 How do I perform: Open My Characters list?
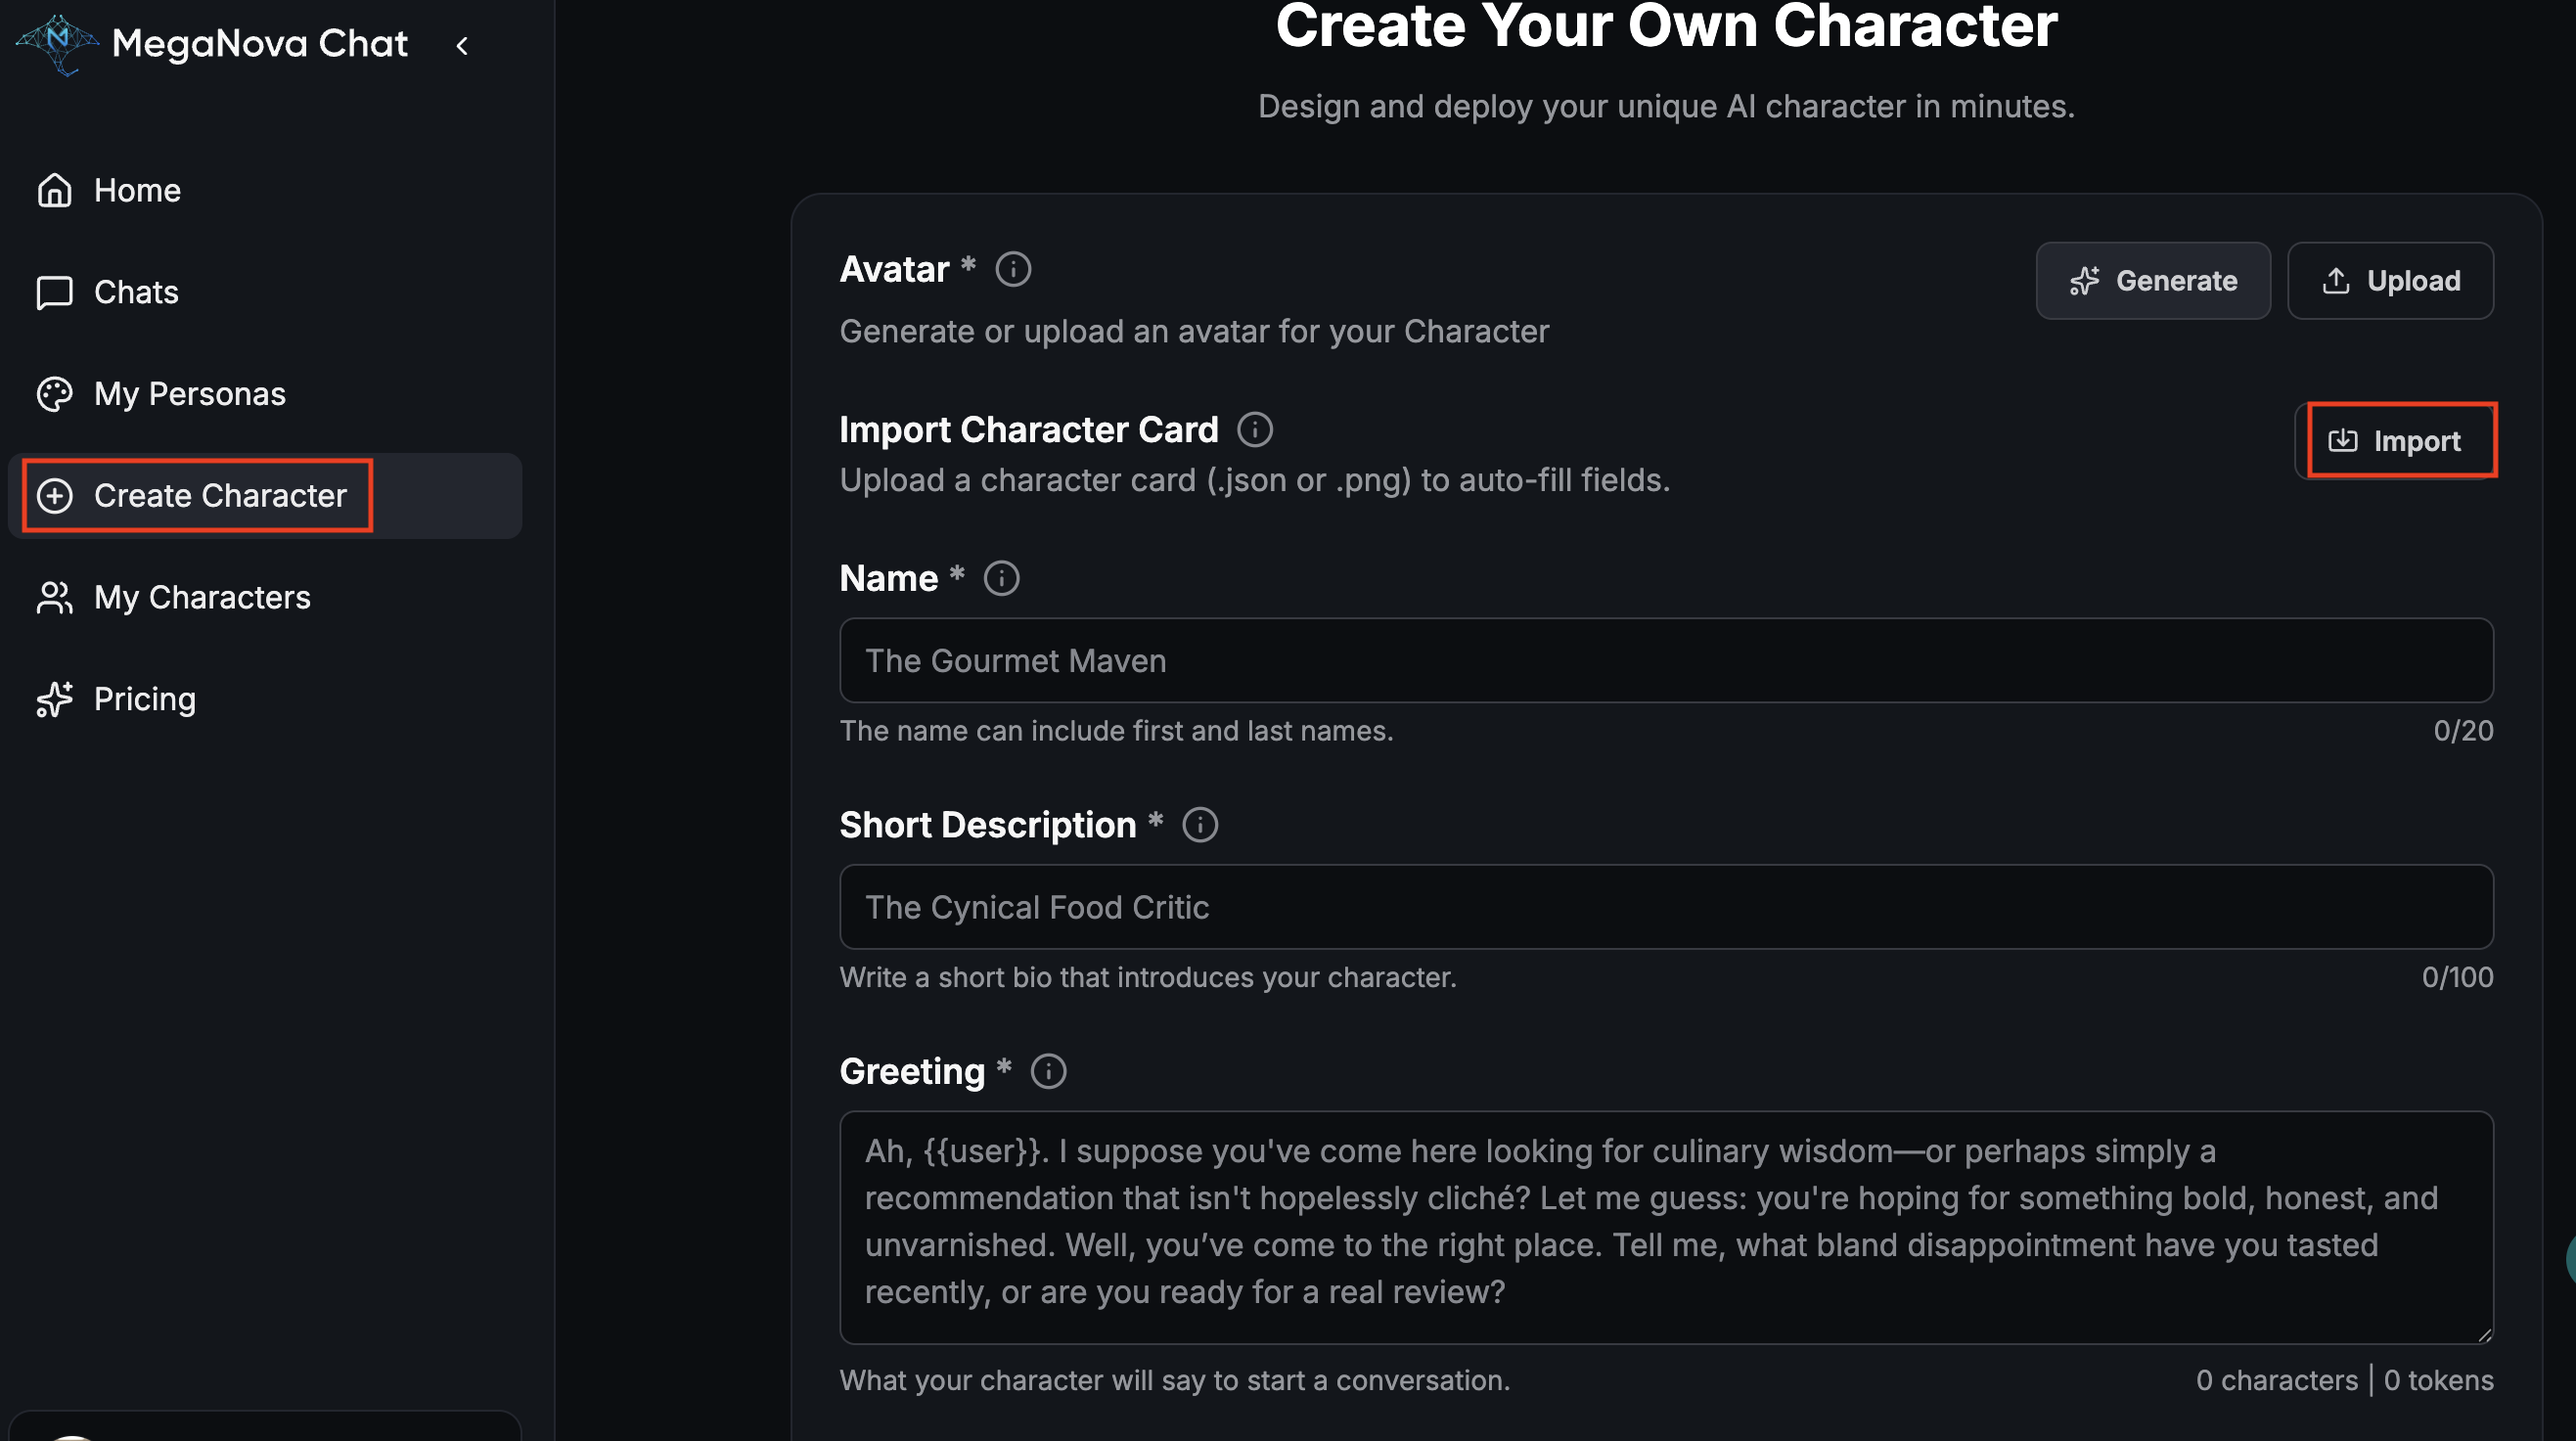click(201, 598)
